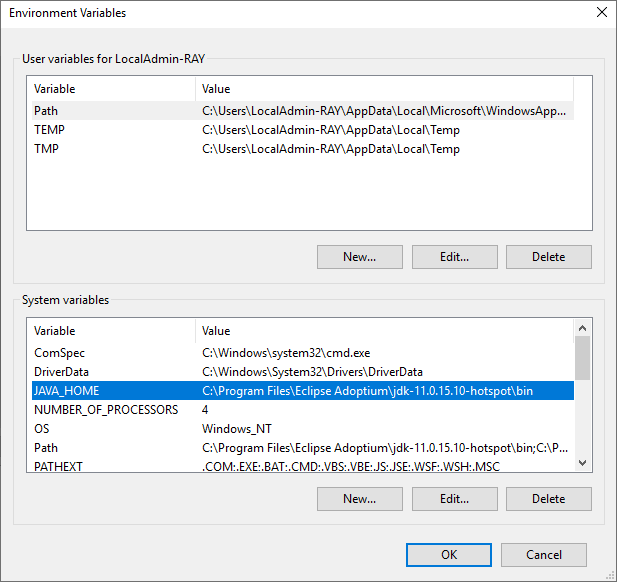Click Delete under system variables
Image resolution: width=617 pixels, height=582 pixels.
548,498
